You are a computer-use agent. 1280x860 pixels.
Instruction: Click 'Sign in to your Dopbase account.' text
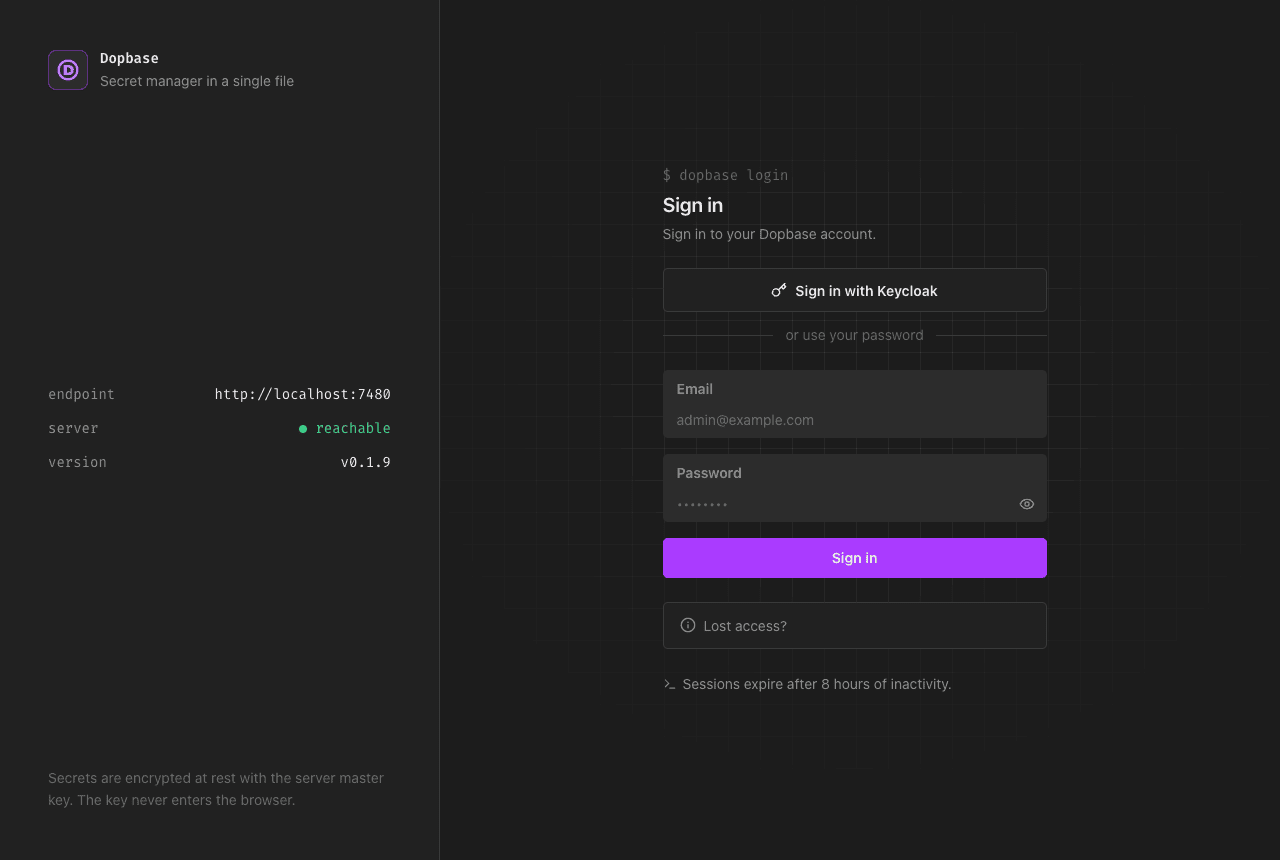tap(769, 234)
